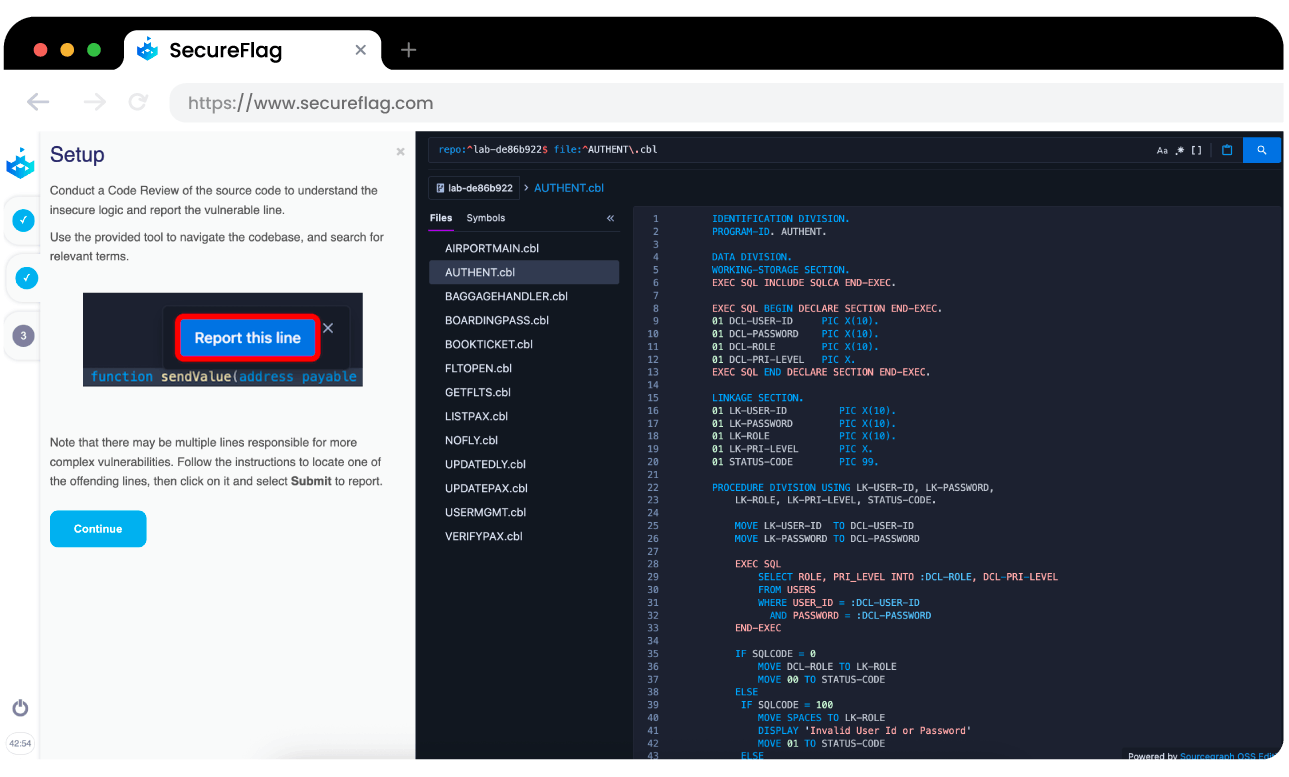
Task: Select the SecureFlag browser tab
Action: point(226,49)
